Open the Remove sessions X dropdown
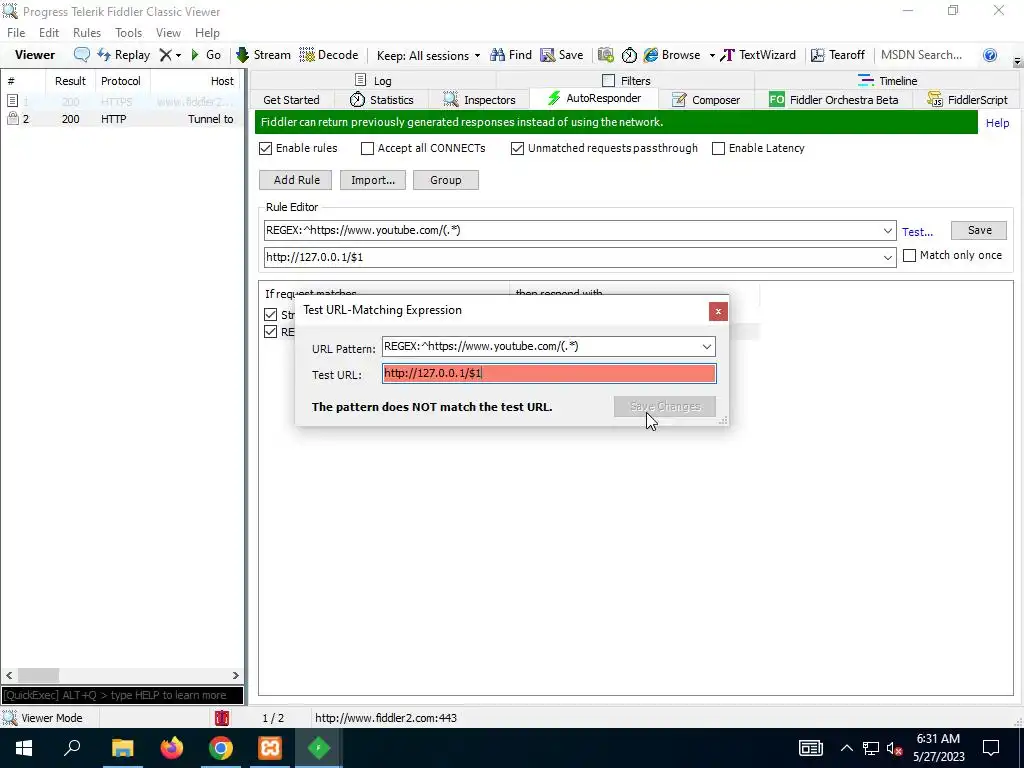 click(171, 55)
